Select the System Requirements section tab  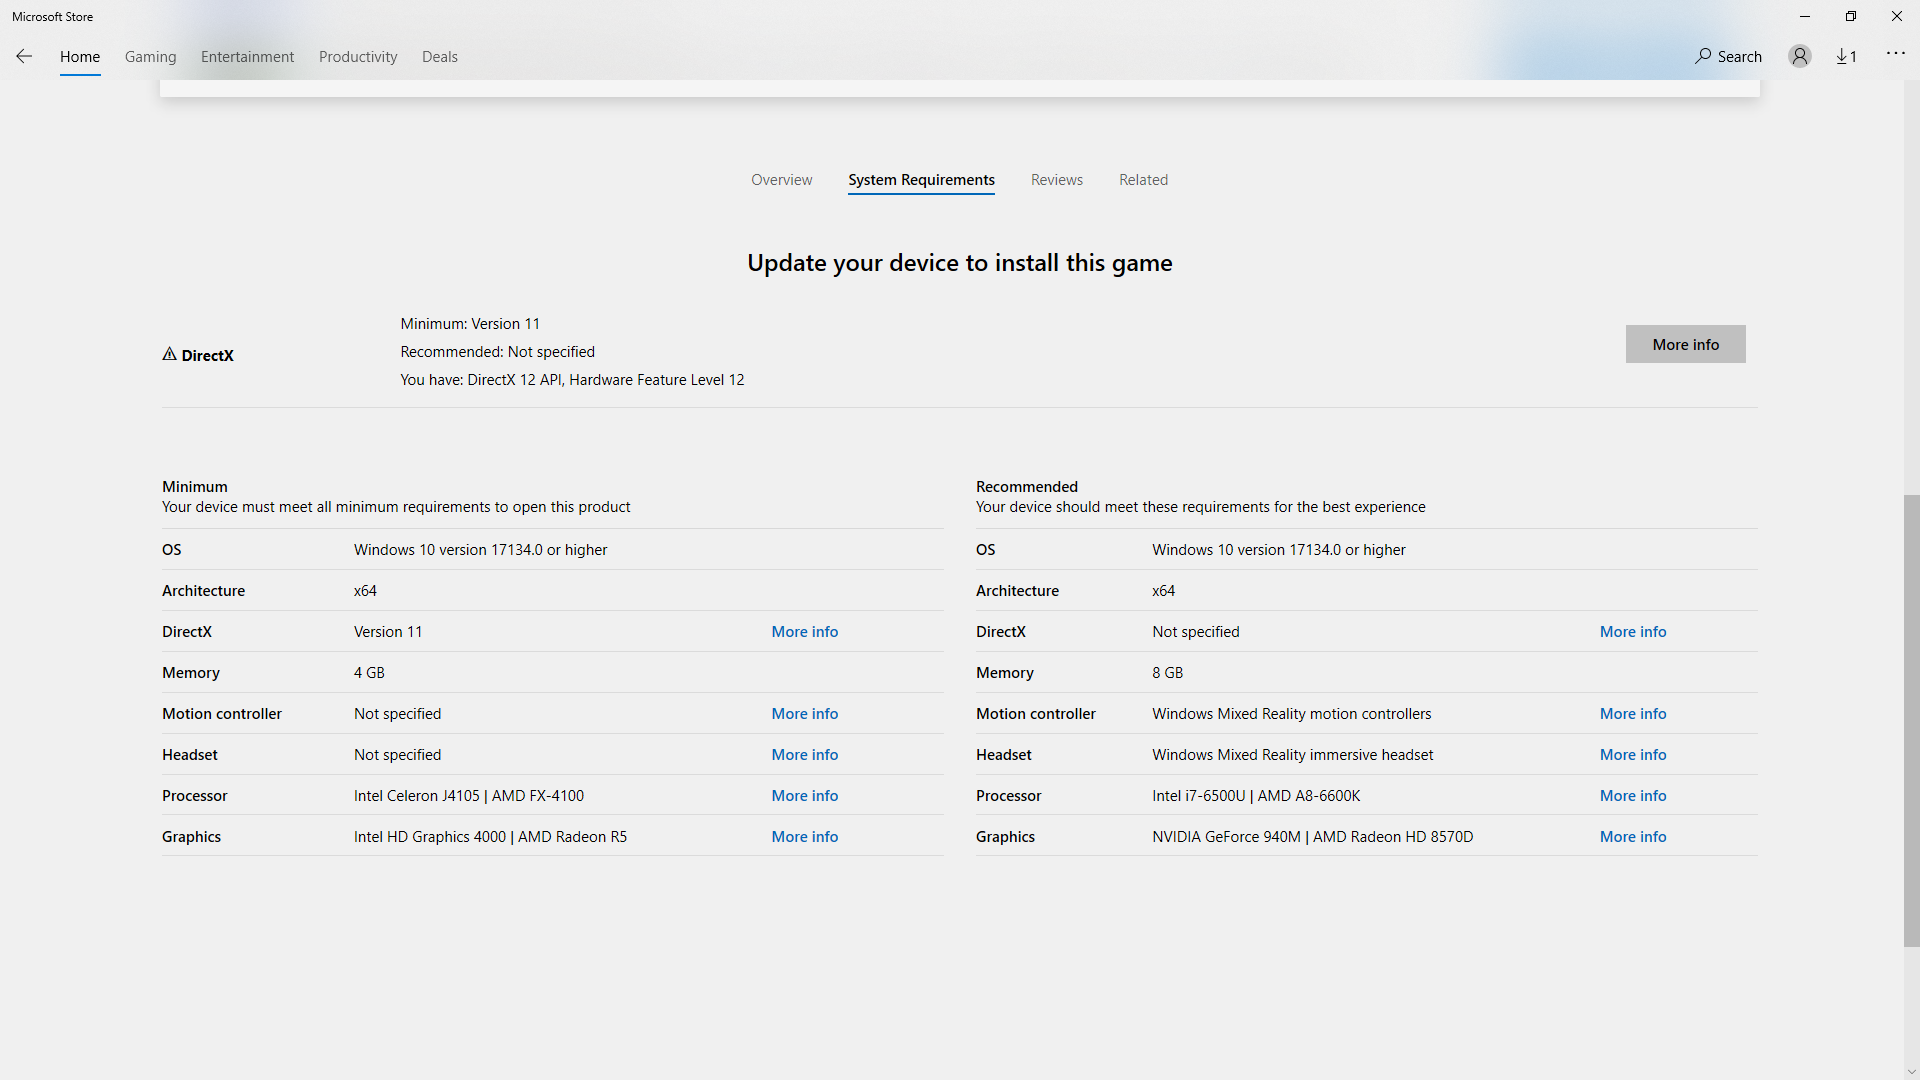921,180
